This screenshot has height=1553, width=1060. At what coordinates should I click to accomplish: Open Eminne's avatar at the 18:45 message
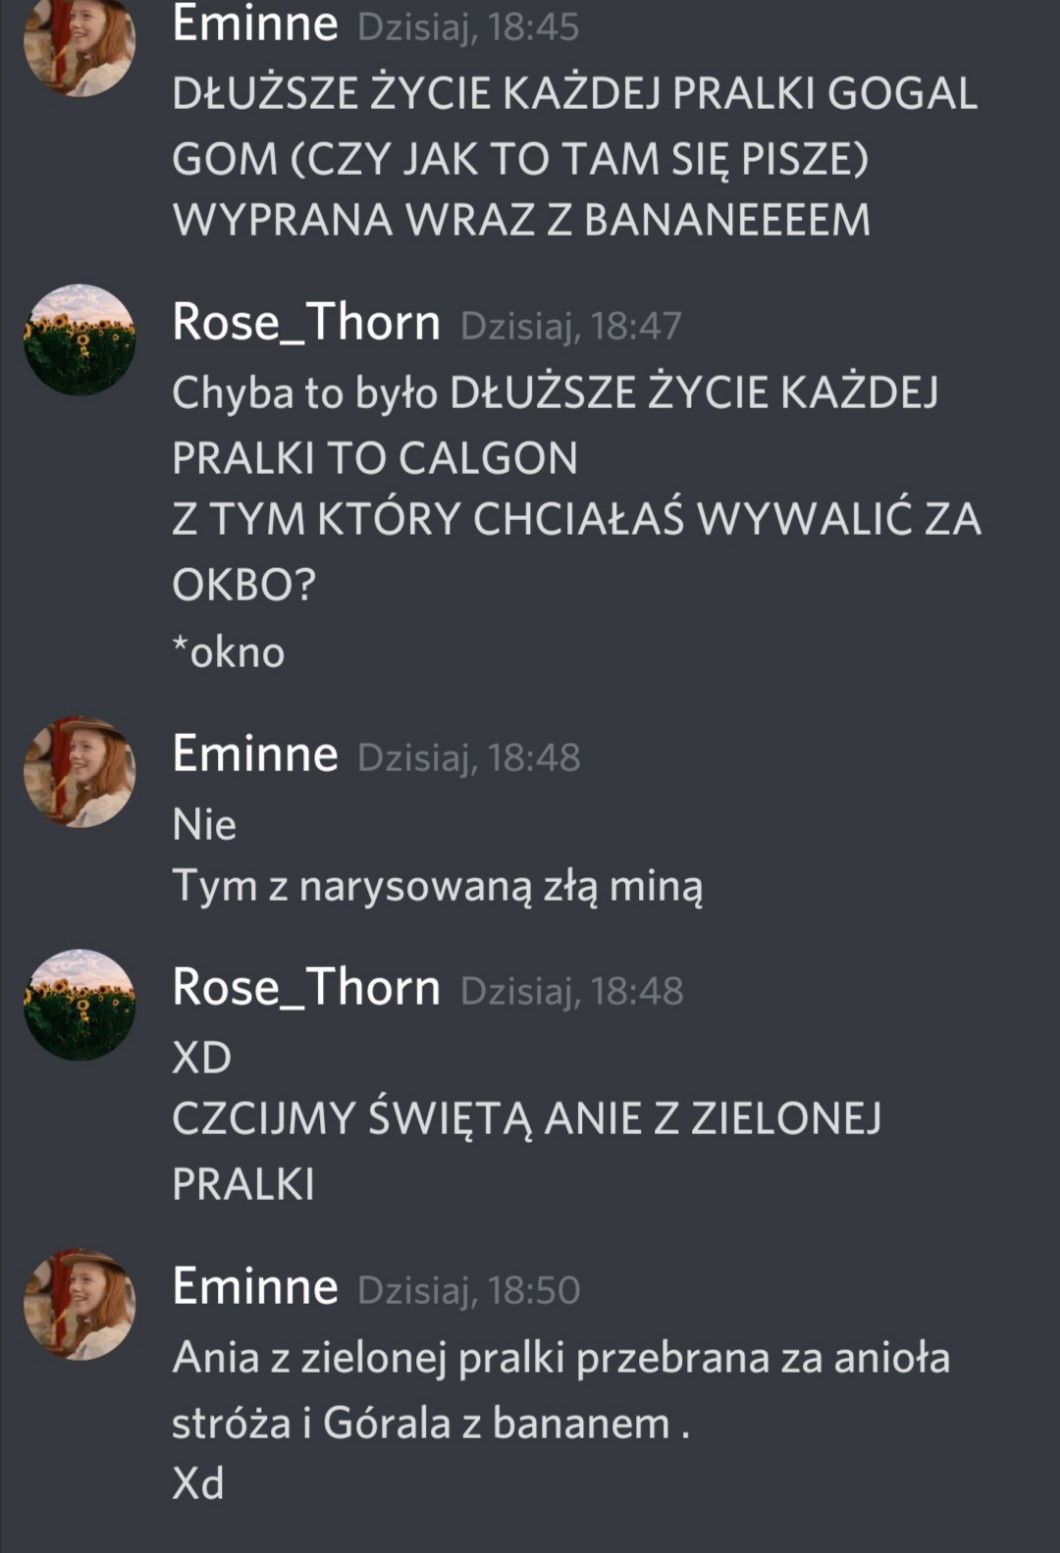pyautogui.click(x=80, y=46)
